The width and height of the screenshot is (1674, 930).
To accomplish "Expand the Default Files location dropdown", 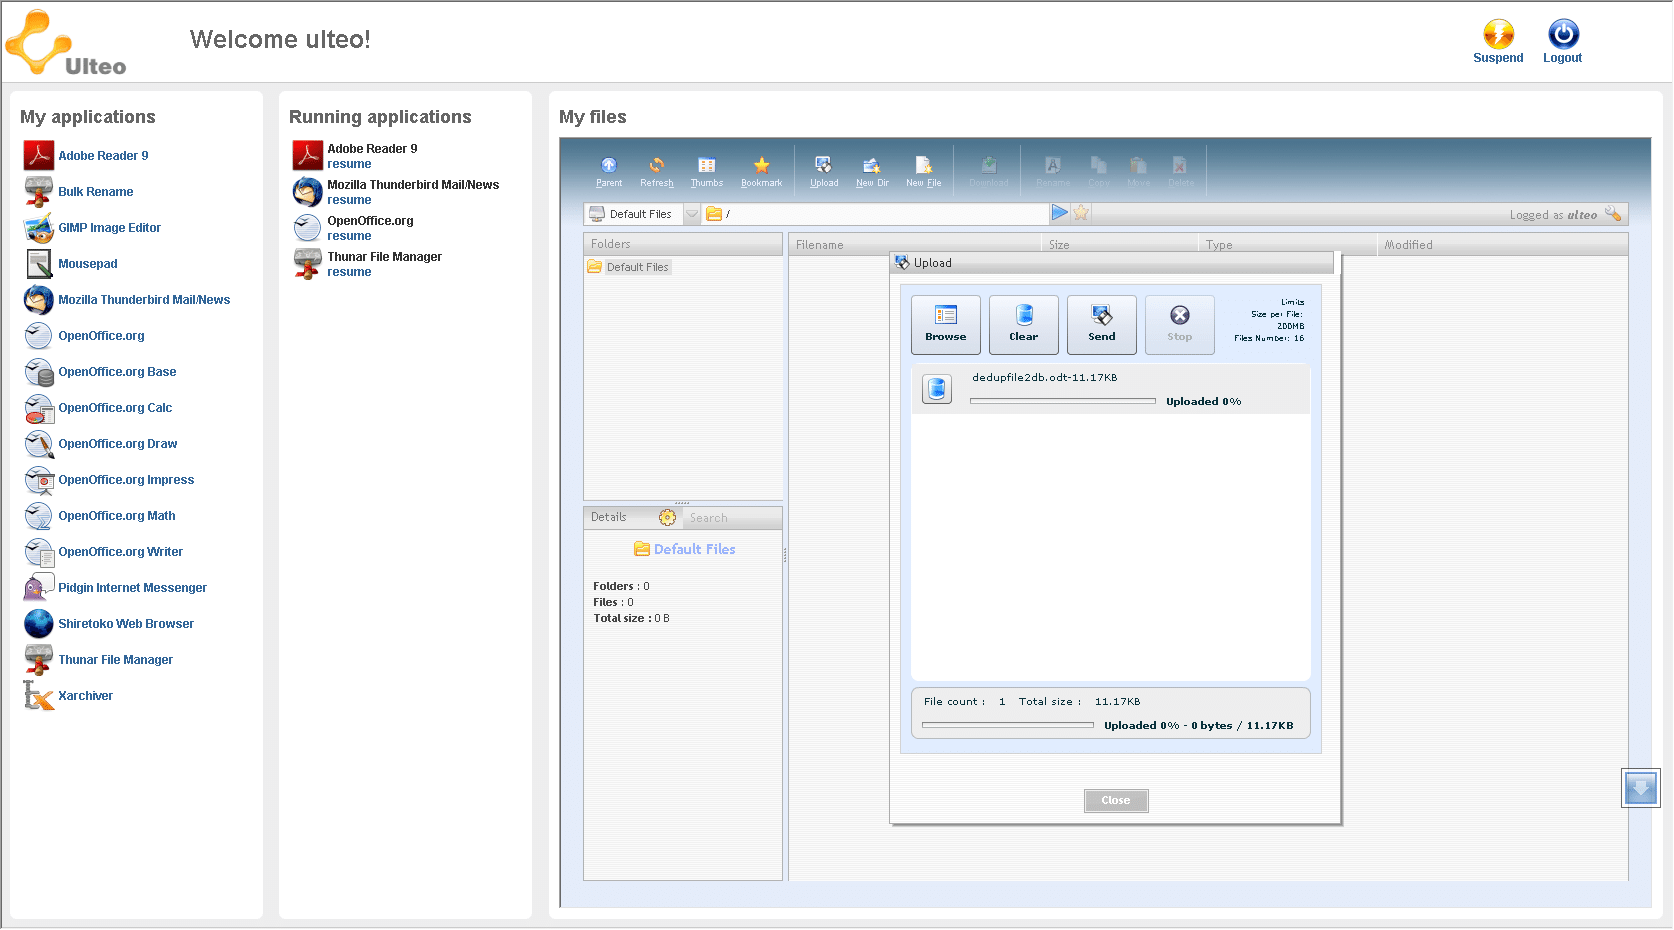I will (692, 214).
